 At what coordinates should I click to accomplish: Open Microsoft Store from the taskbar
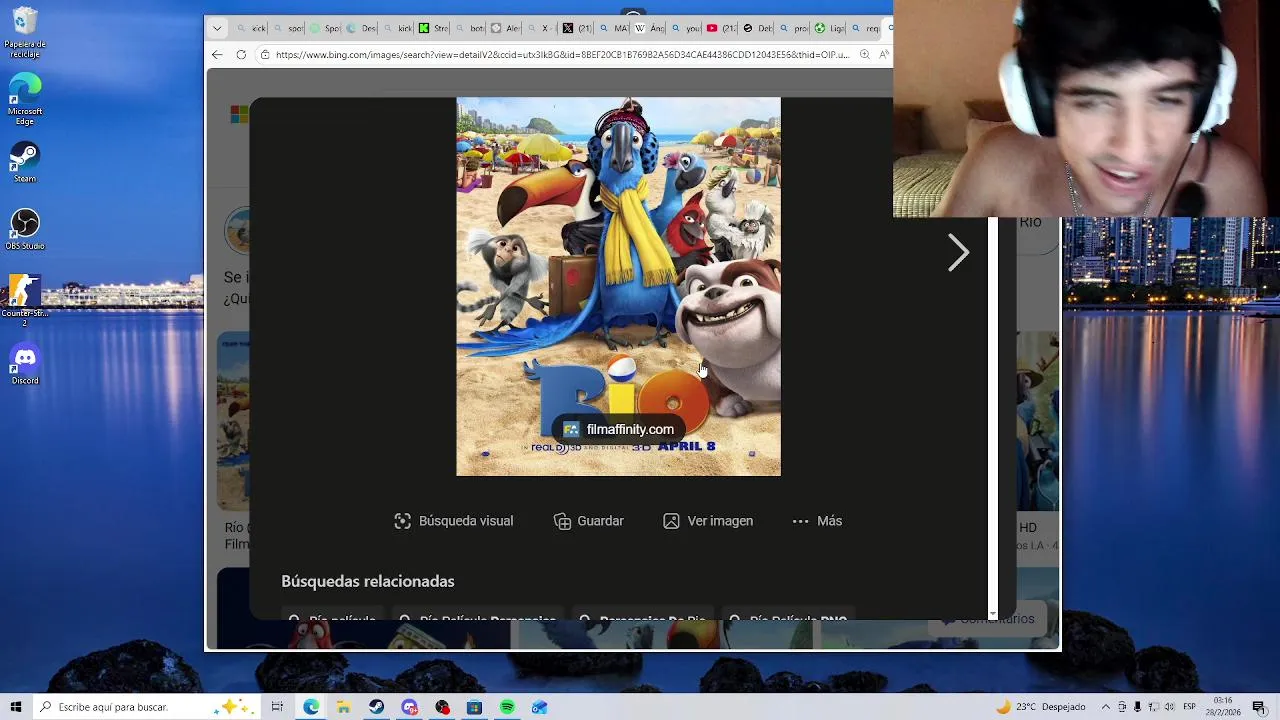coord(475,707)
